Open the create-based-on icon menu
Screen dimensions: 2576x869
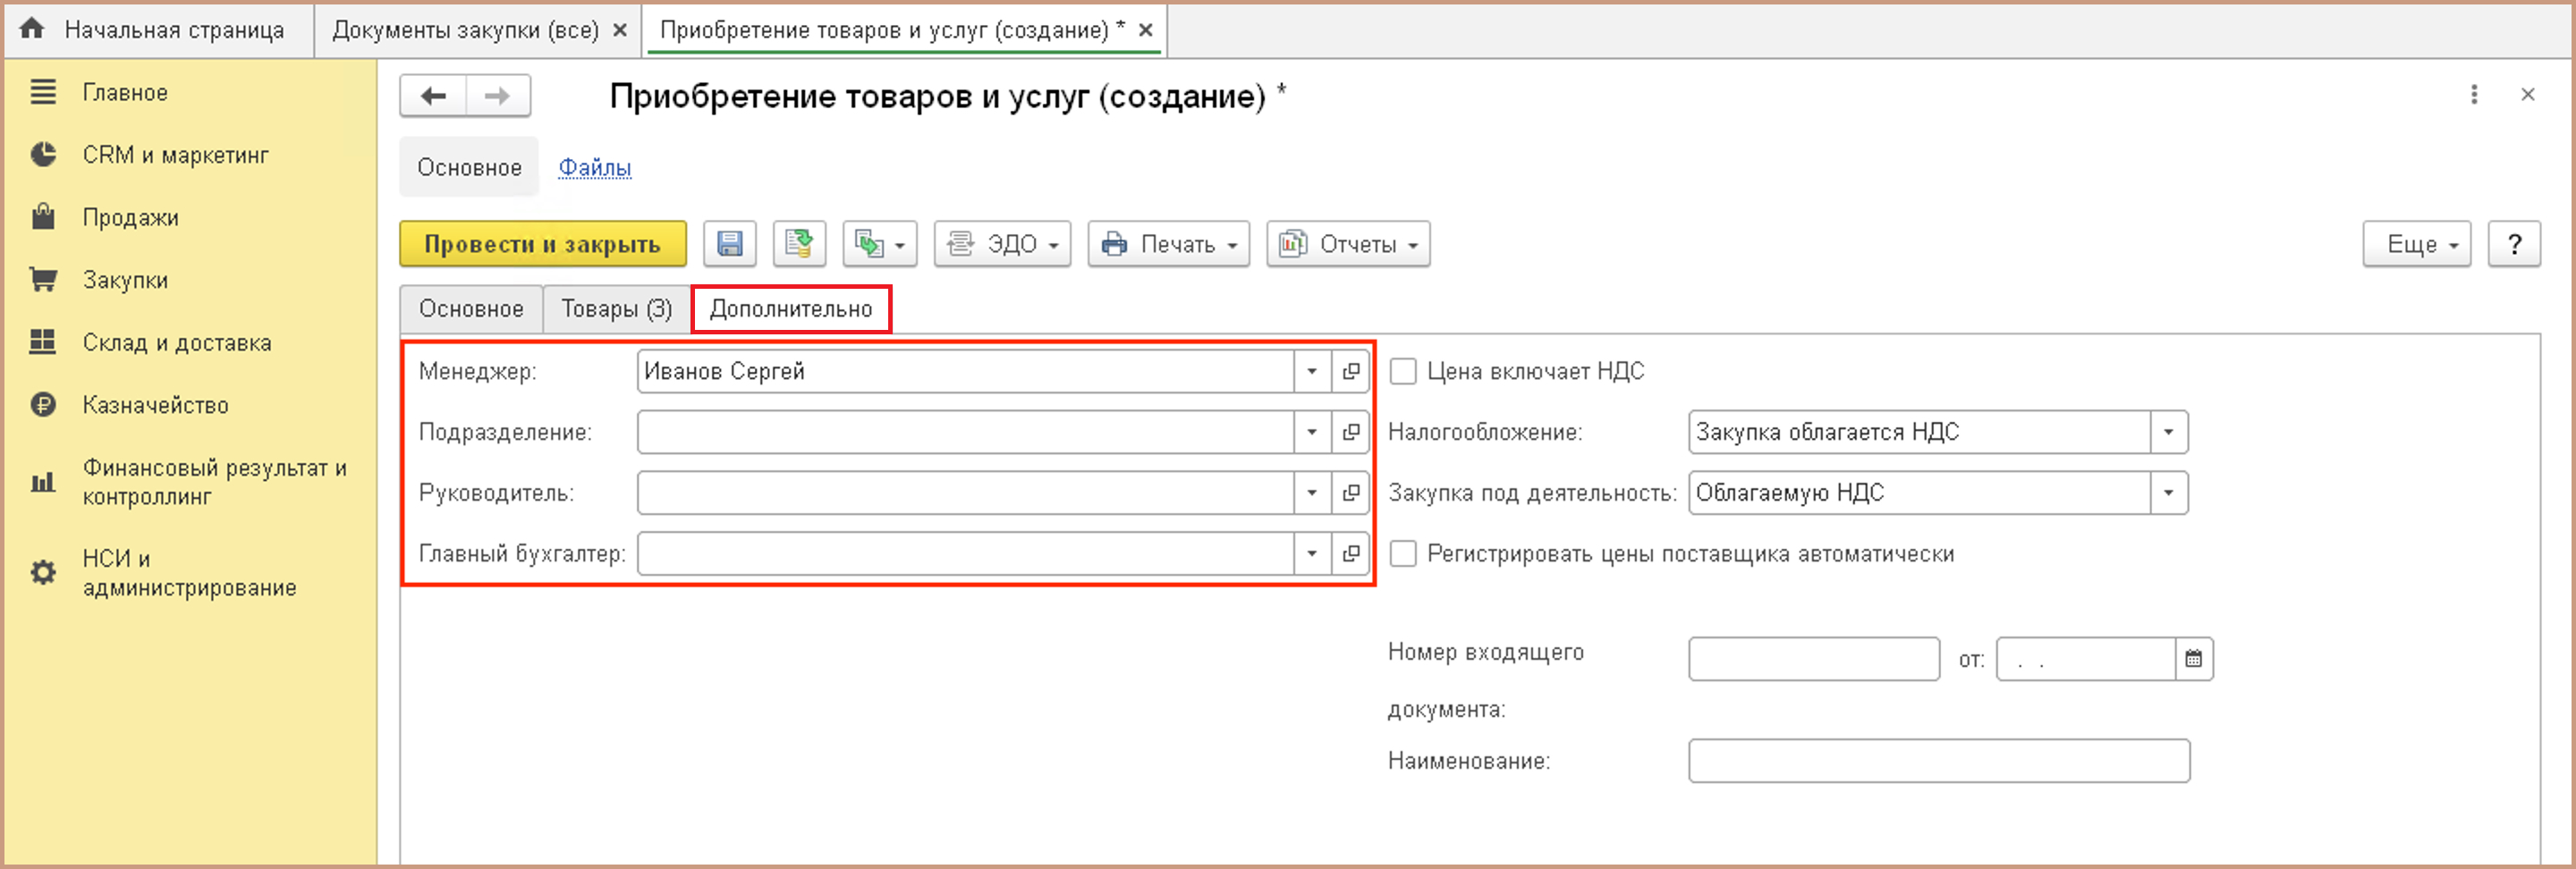pos(879,244)
